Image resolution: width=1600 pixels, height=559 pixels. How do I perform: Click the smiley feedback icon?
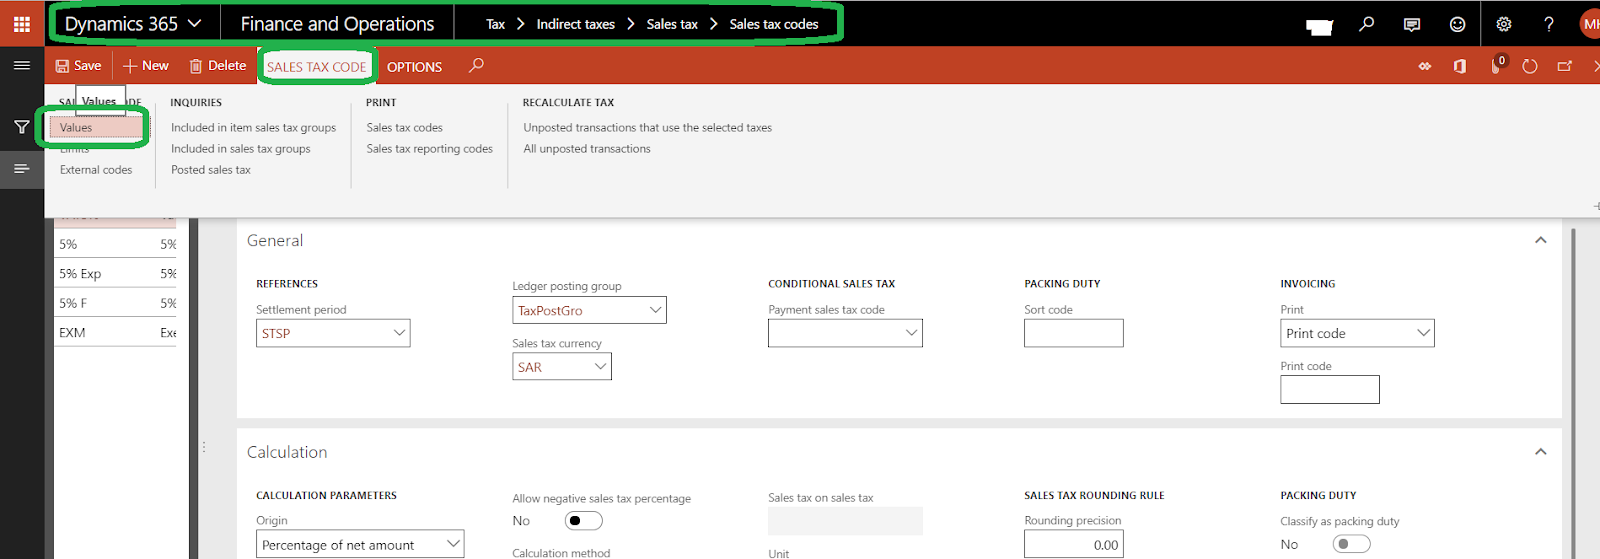coord(1458,24)
